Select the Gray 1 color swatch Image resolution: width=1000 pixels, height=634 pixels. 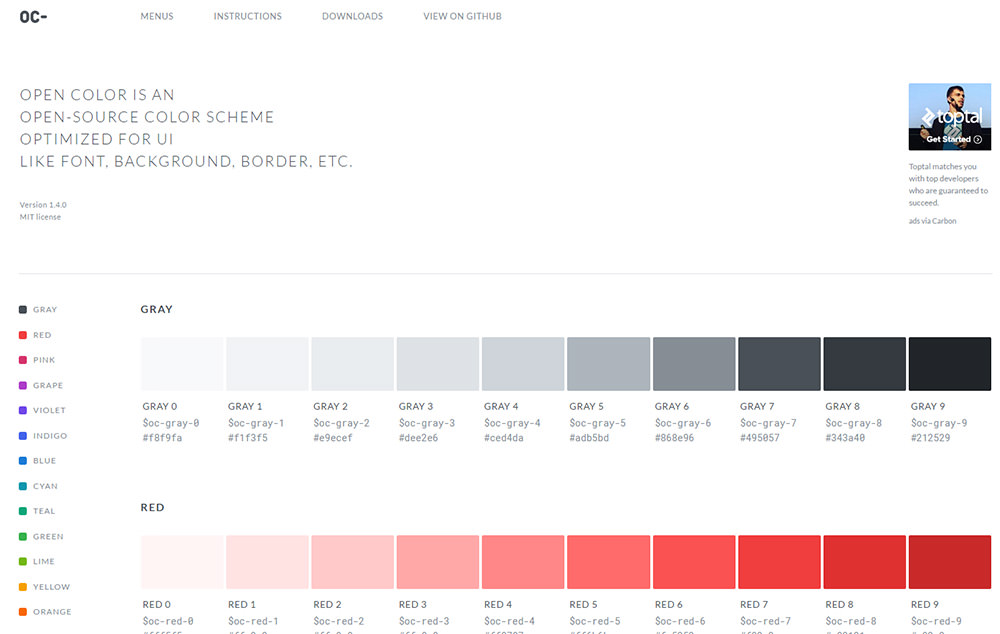pos(267,364)
